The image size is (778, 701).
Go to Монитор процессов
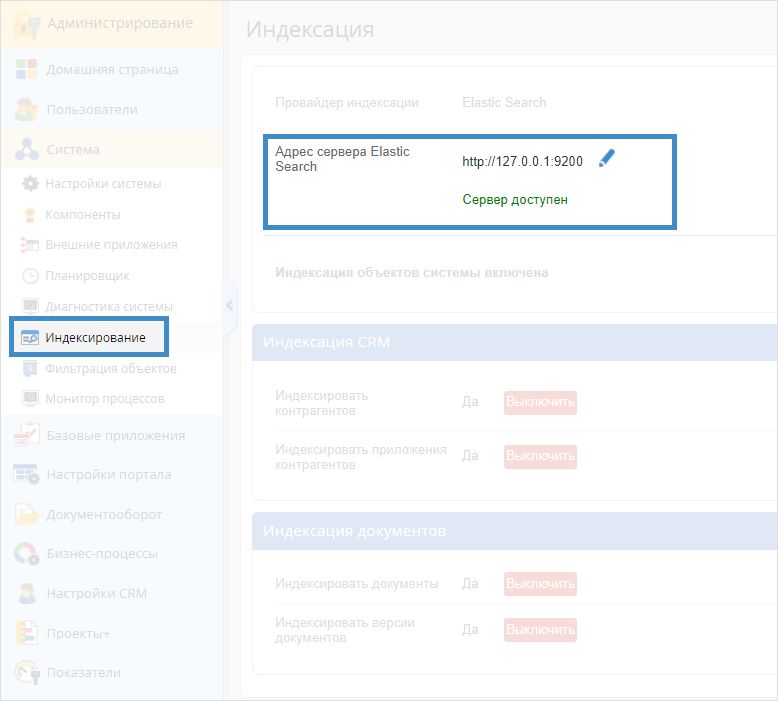coord(105,399)
